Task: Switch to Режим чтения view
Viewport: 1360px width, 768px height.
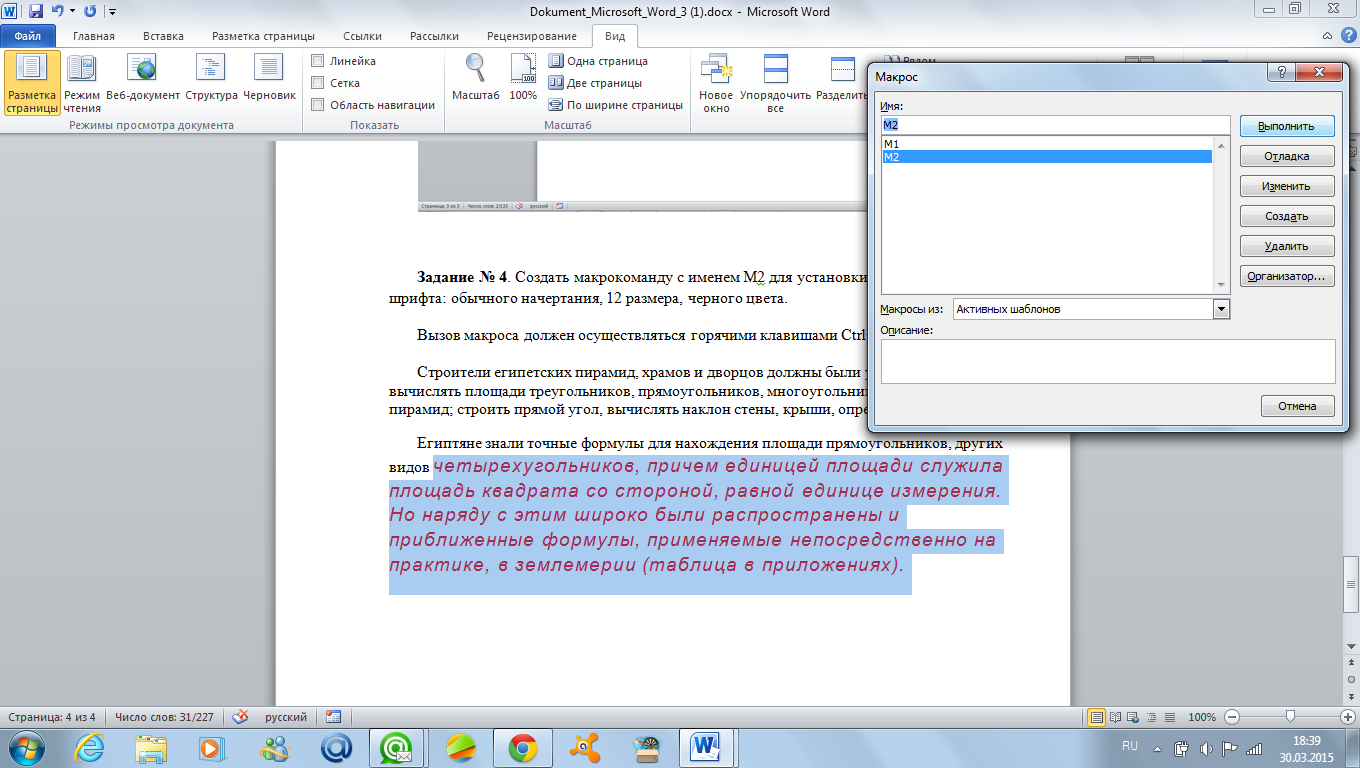Action: click(82, 83)
